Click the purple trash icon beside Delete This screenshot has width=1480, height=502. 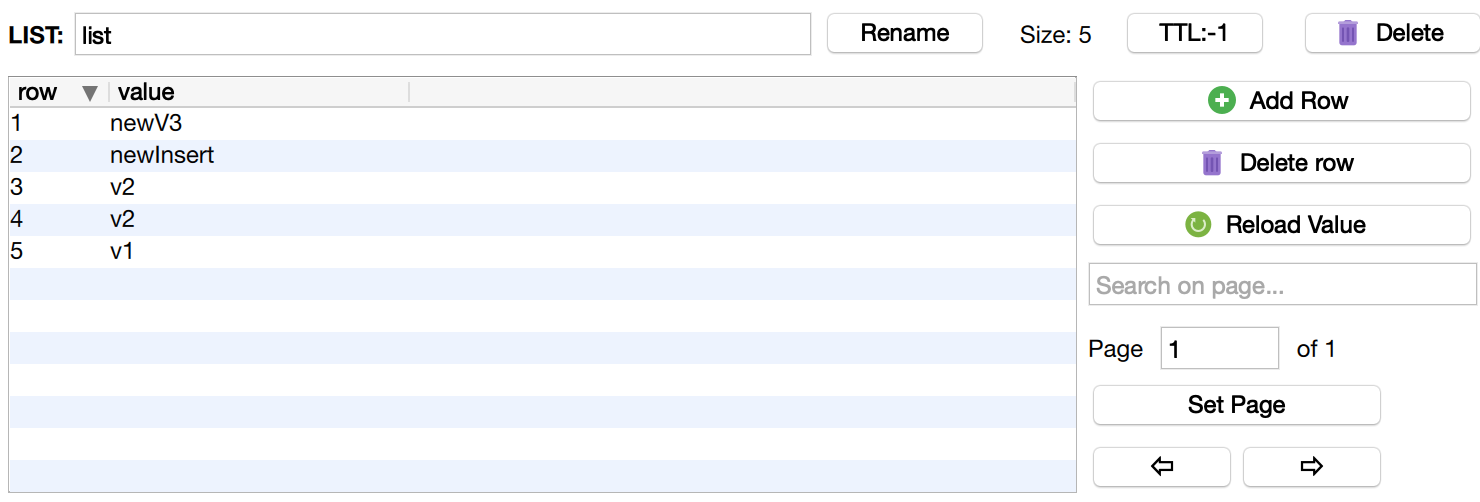point(1348,33)
